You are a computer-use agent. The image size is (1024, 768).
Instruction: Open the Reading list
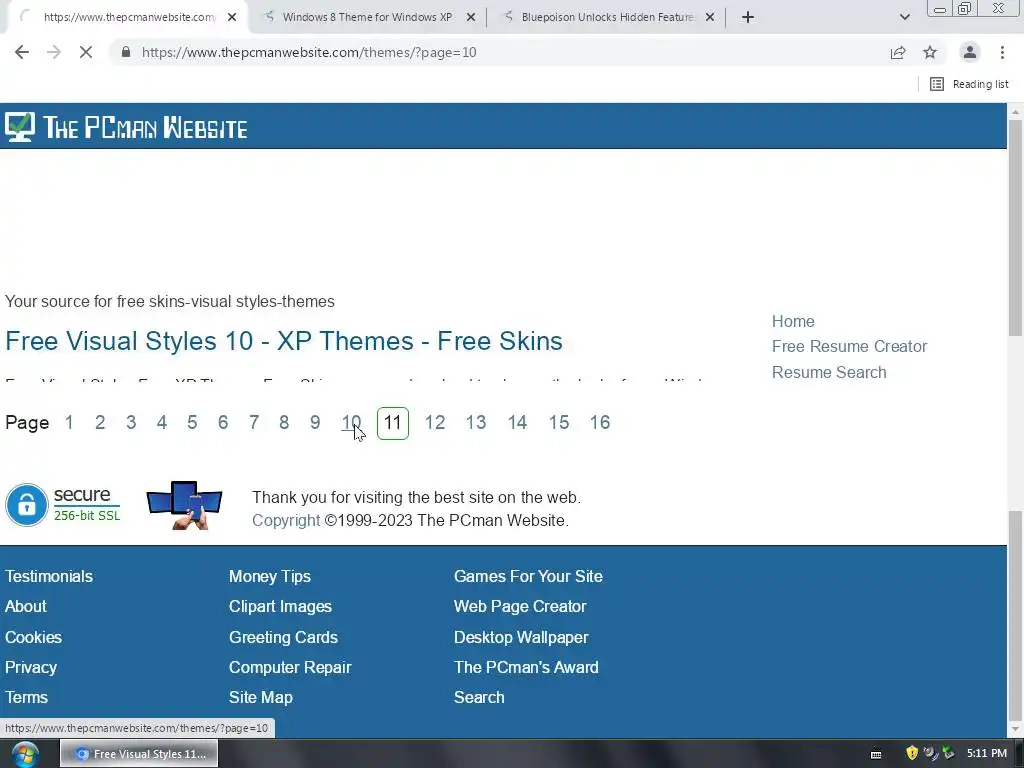pos(969,84)
